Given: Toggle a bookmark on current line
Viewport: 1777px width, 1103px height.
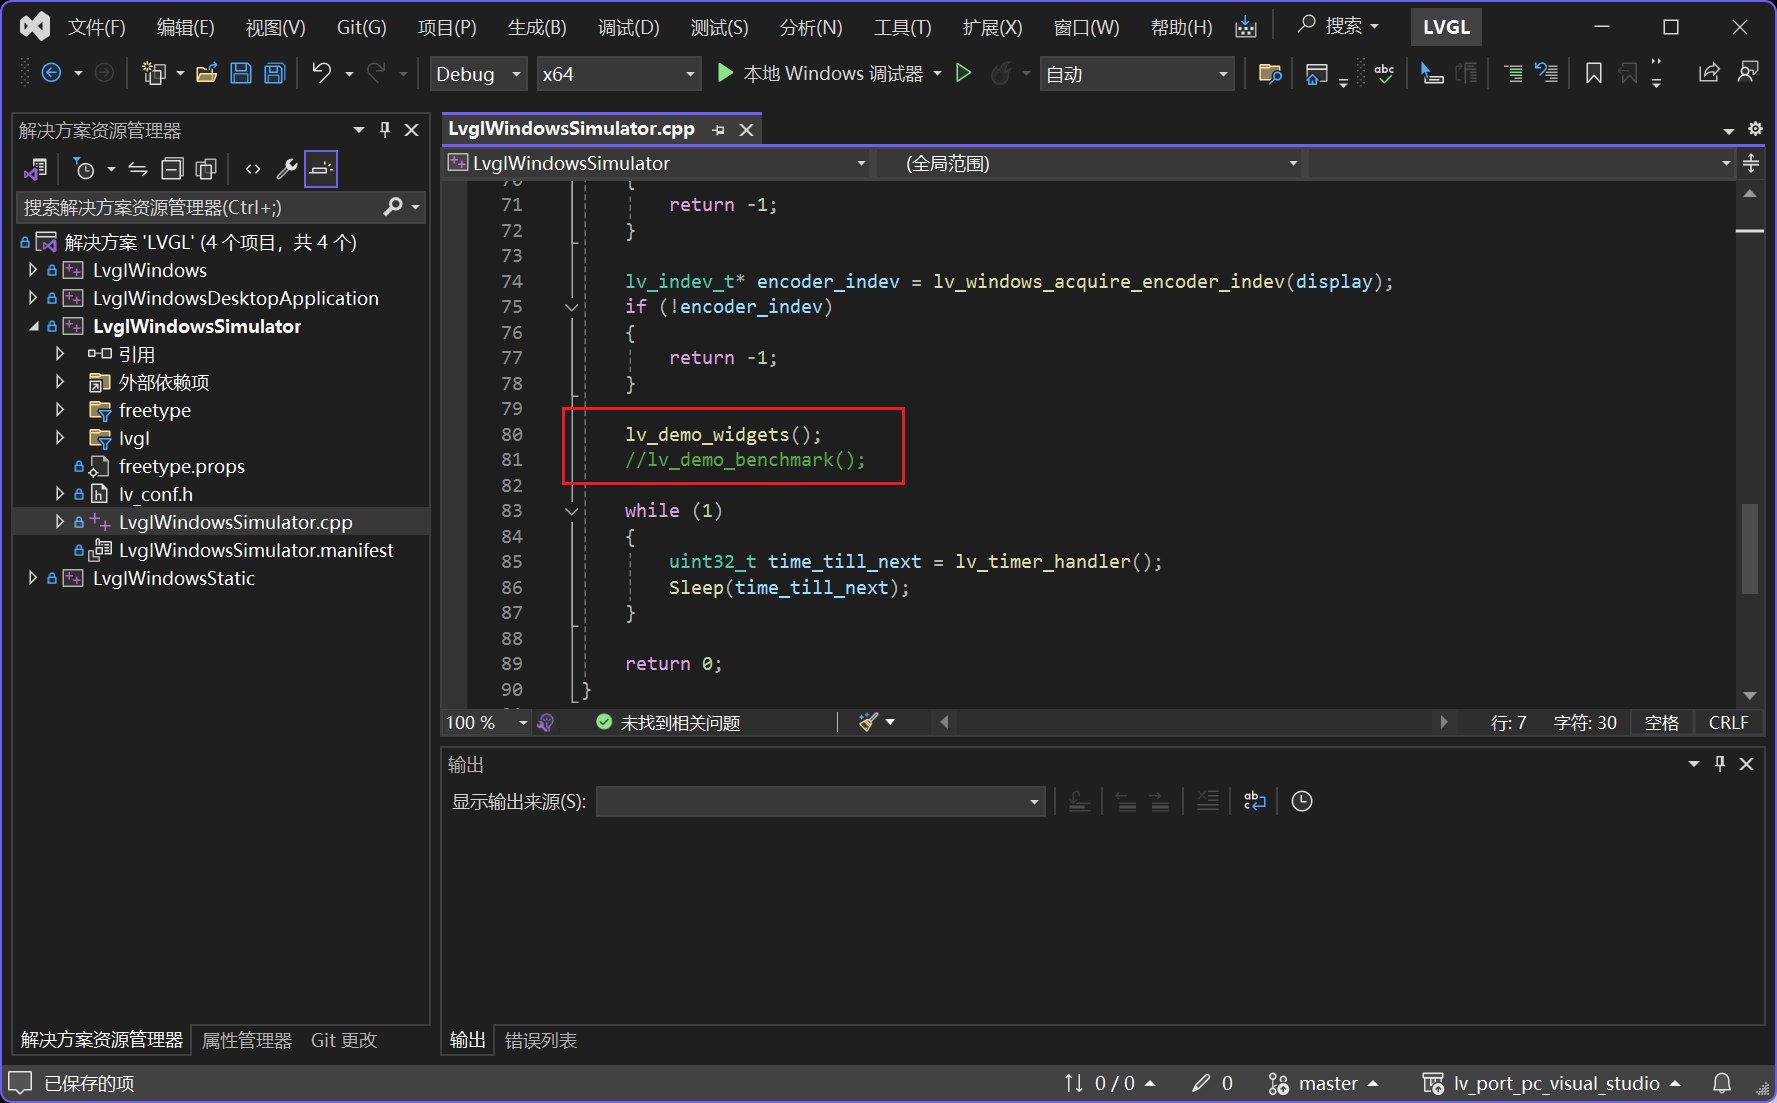Looking at the screenshot, I should pos(1592,73).
